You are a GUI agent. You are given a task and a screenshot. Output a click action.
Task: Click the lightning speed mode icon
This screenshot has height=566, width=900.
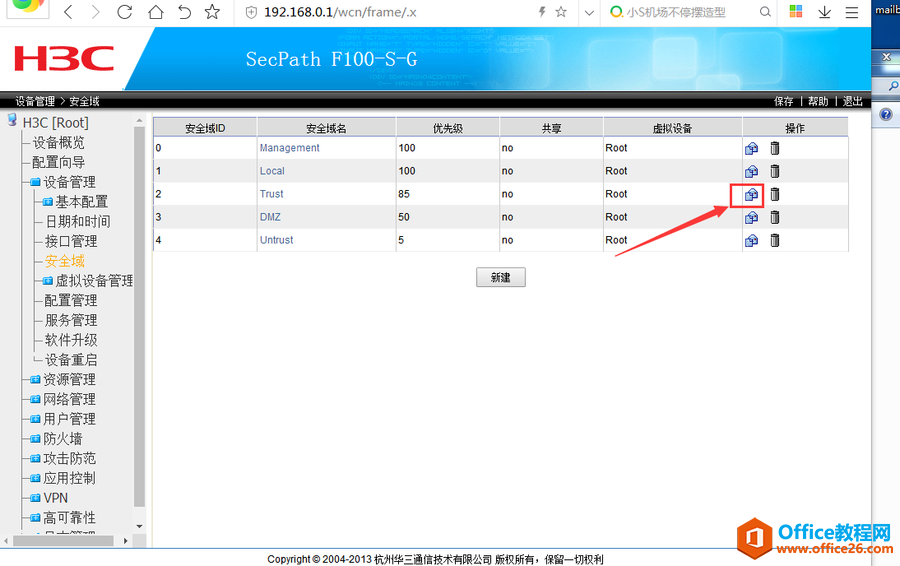(541, 11)
